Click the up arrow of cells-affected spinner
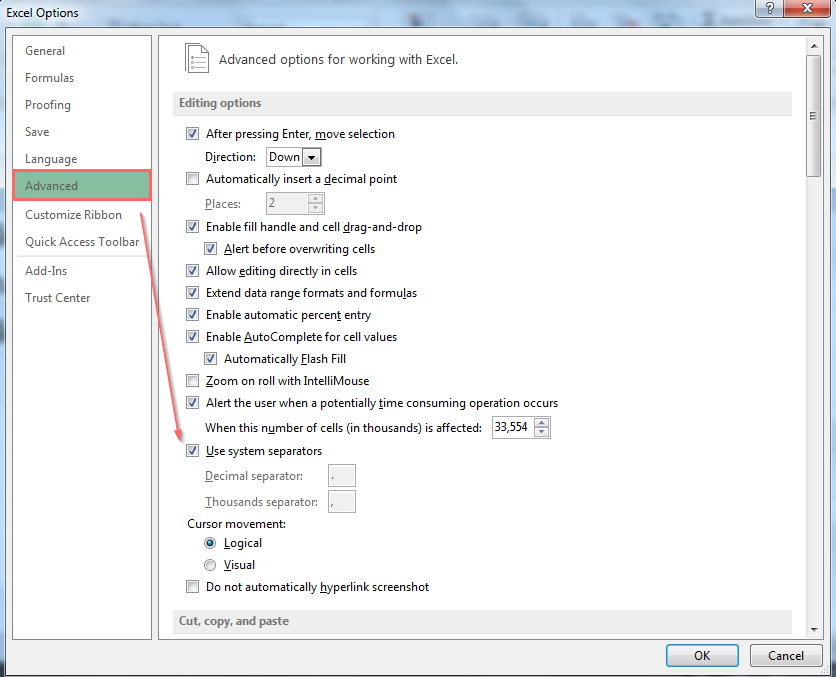Image resolution: width=836 pixels, height=677 pixels. tap(542, 423)
